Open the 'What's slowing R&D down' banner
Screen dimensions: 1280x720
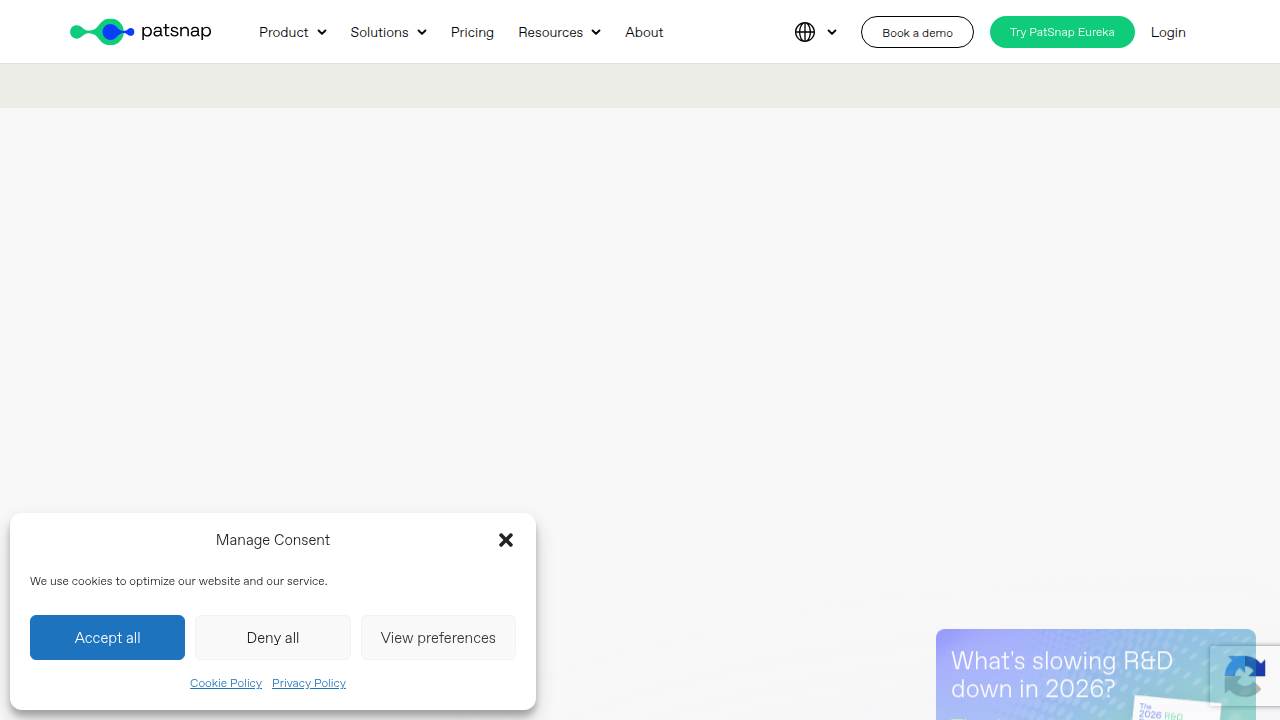(1096, 674)
